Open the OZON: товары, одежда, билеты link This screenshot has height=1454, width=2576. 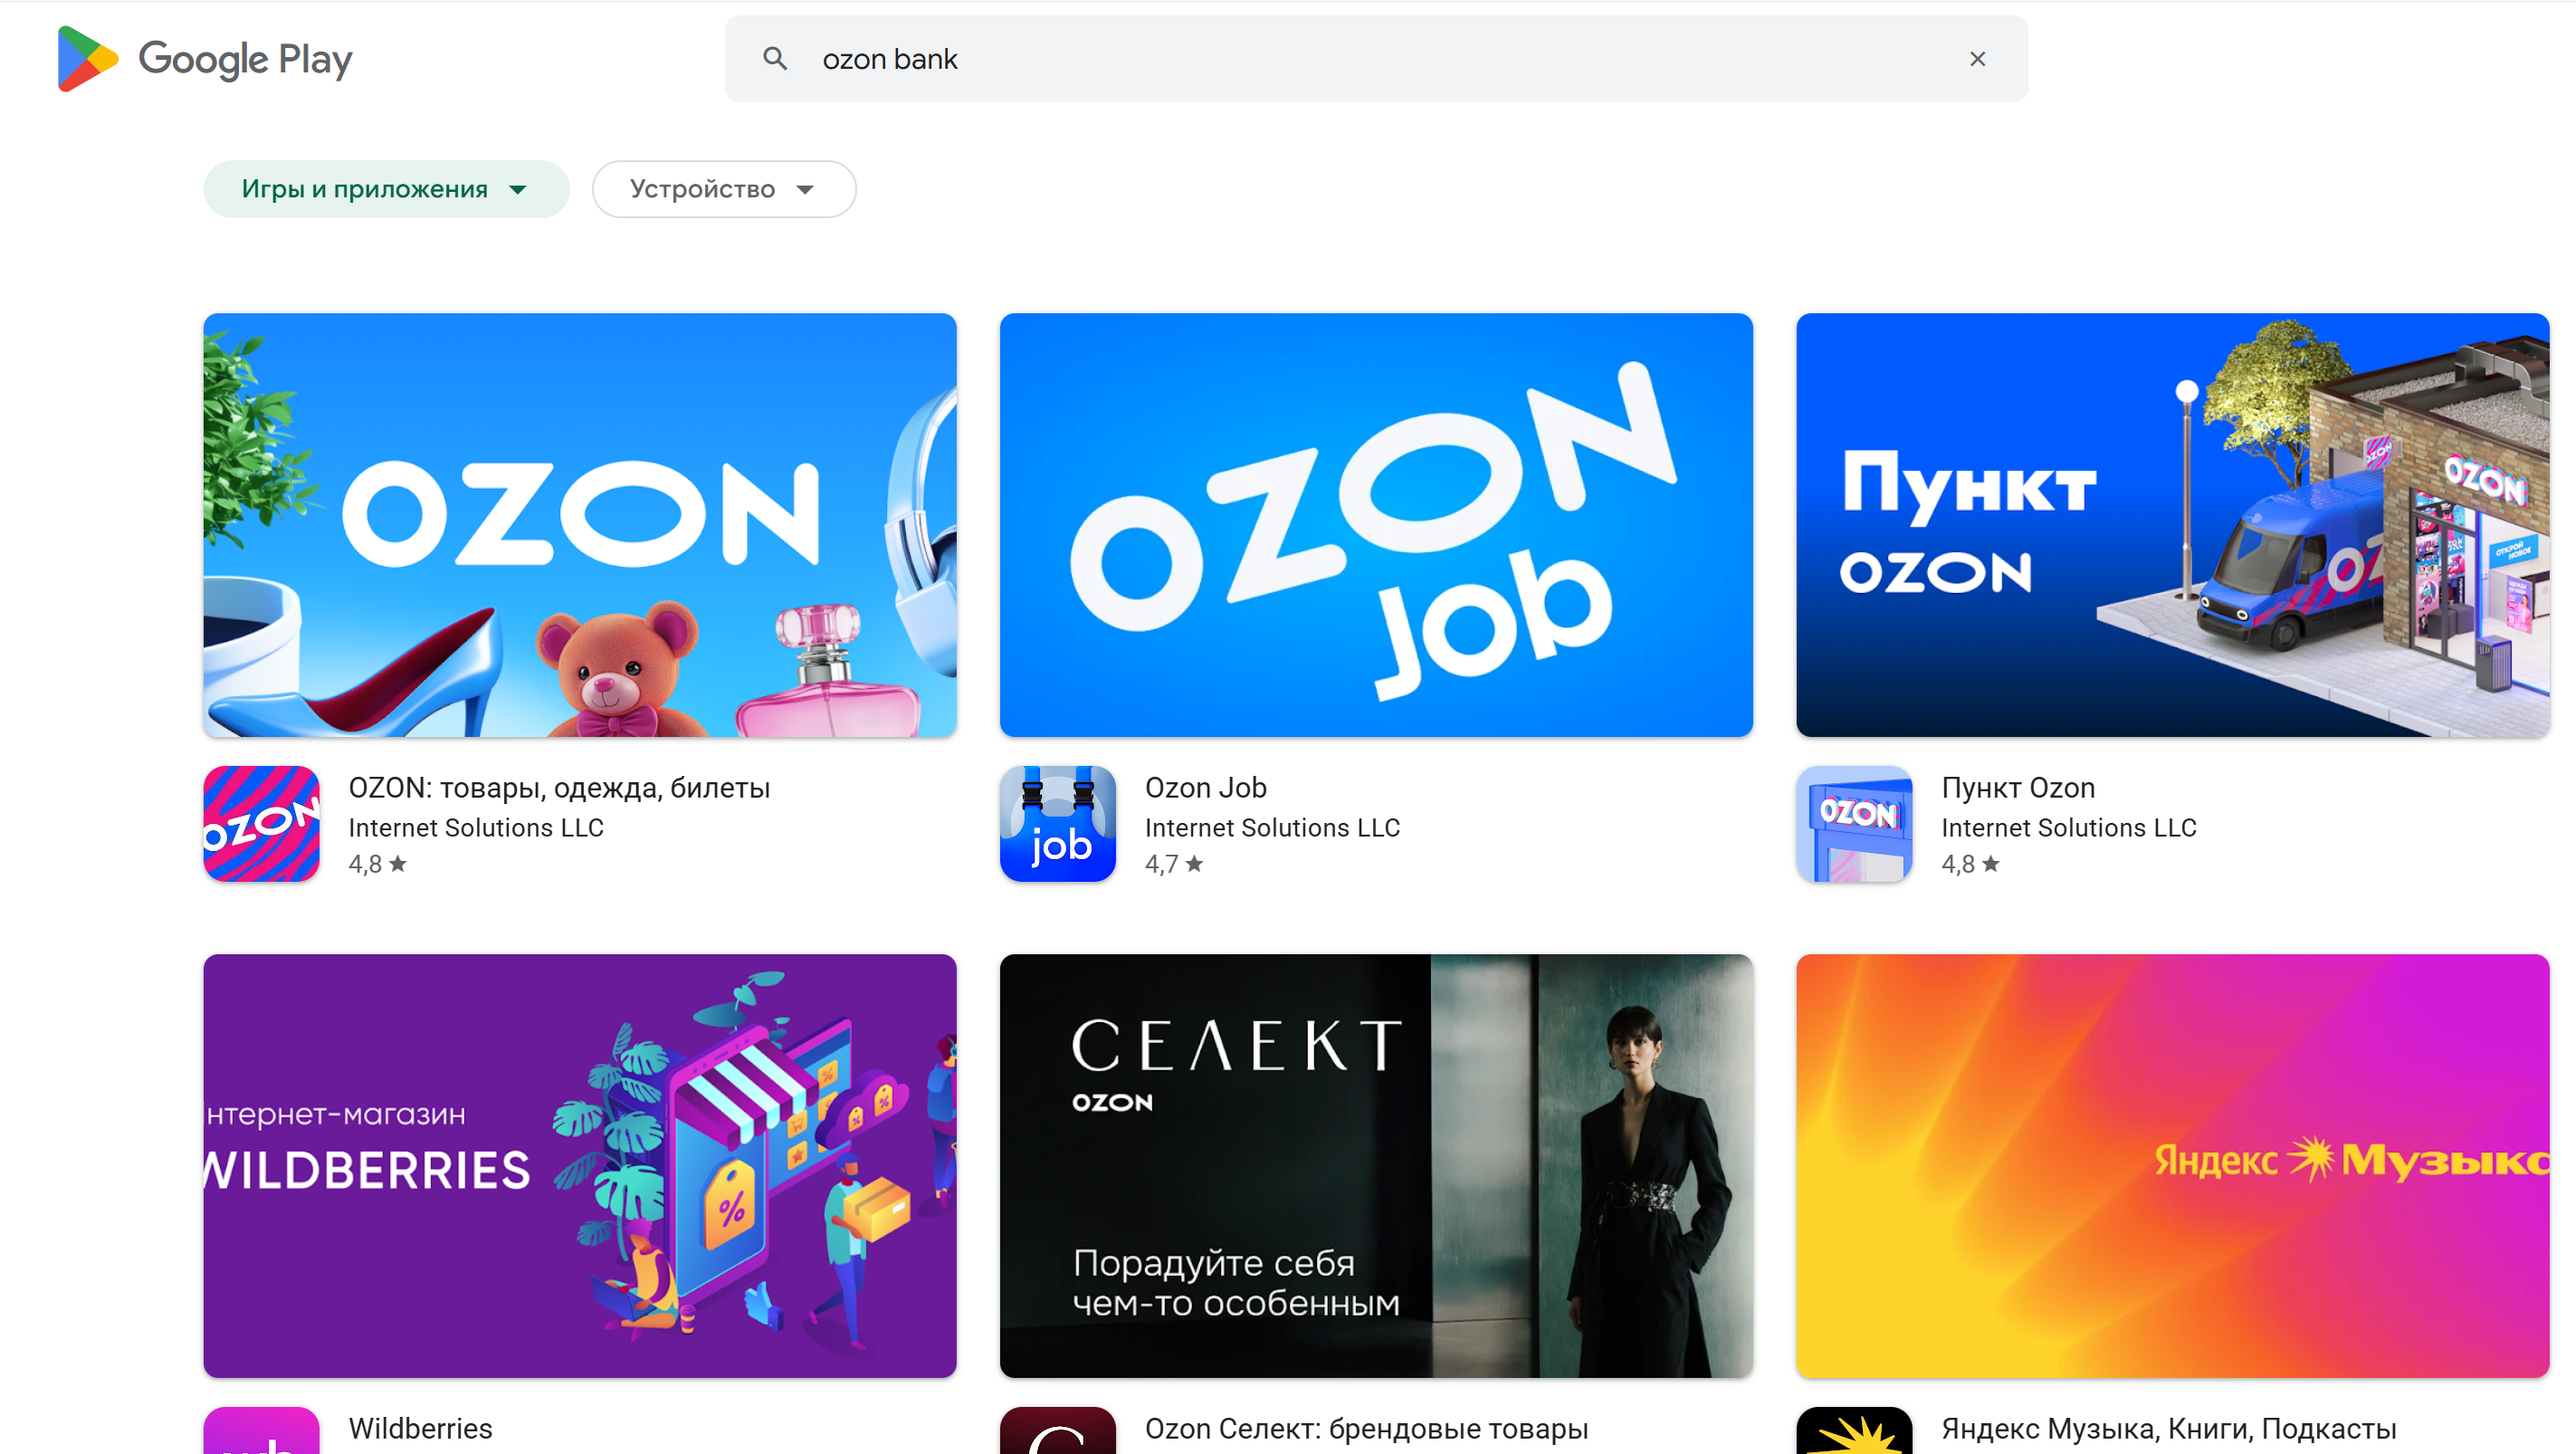click(x=559, y=787)
